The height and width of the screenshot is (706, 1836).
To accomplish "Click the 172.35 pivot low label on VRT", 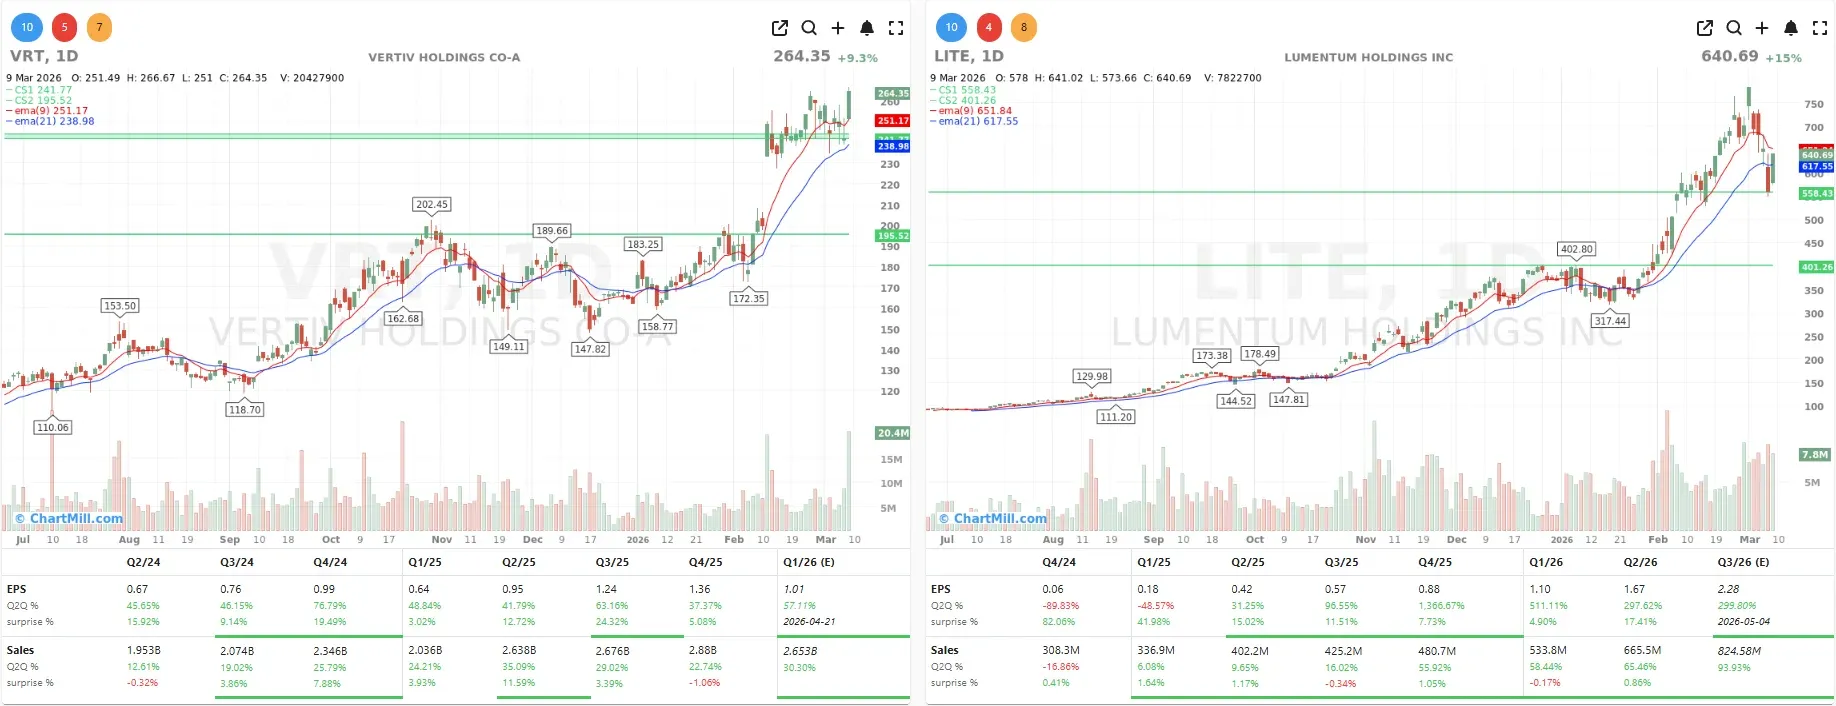I will 748,298.
